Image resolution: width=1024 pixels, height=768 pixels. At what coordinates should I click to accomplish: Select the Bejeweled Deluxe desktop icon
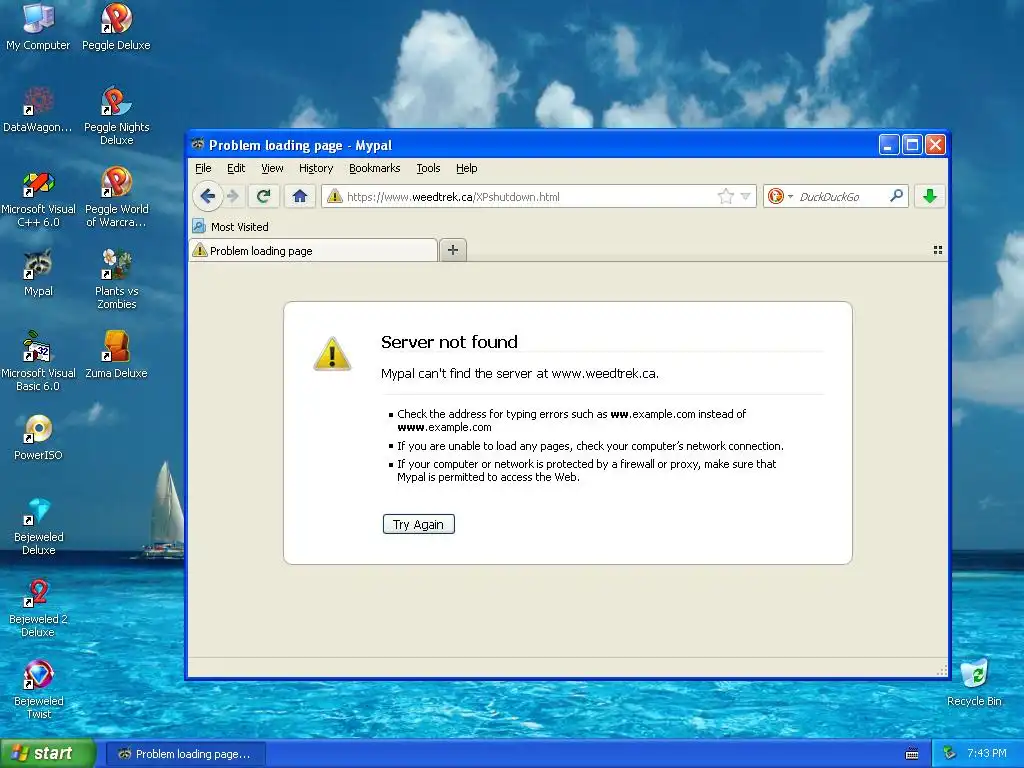click(38, 526)
